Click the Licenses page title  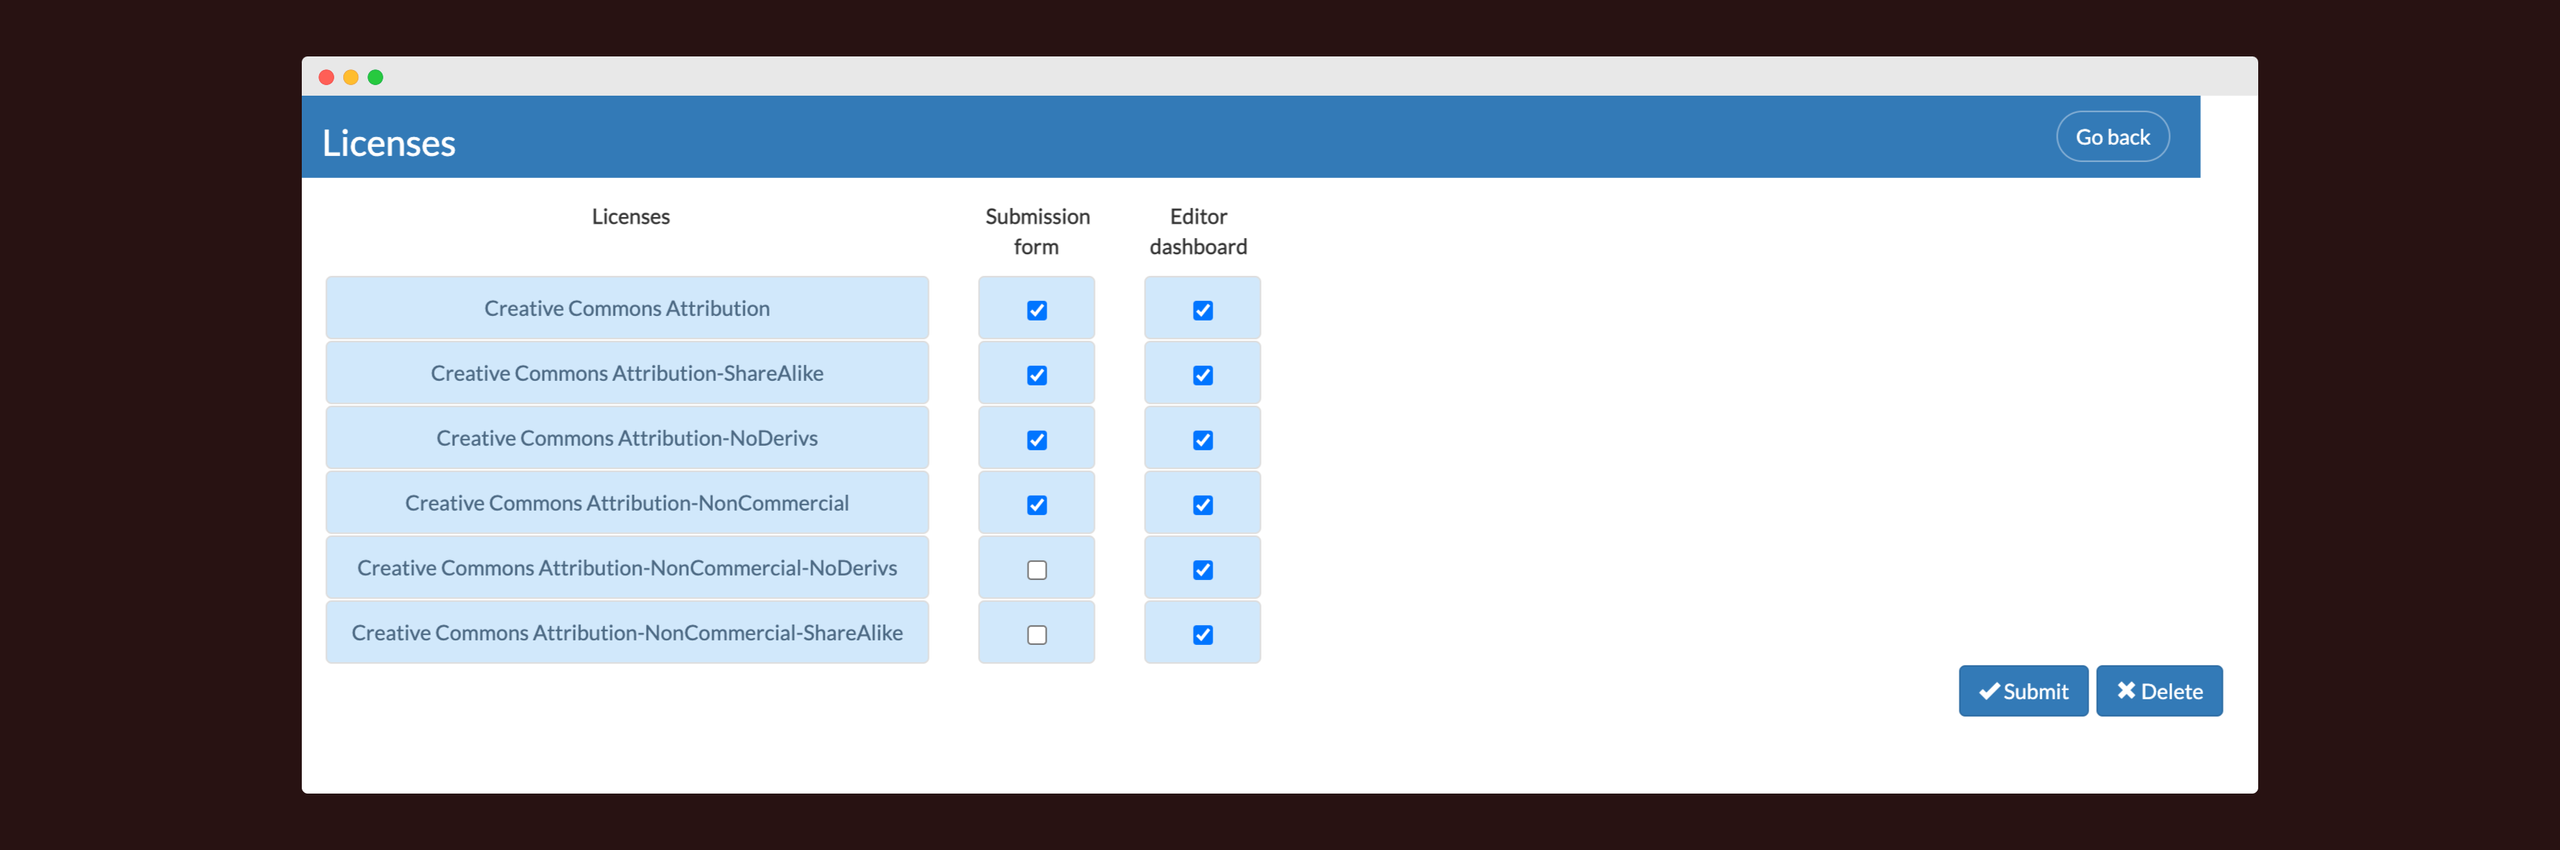[x=389, y=143]
